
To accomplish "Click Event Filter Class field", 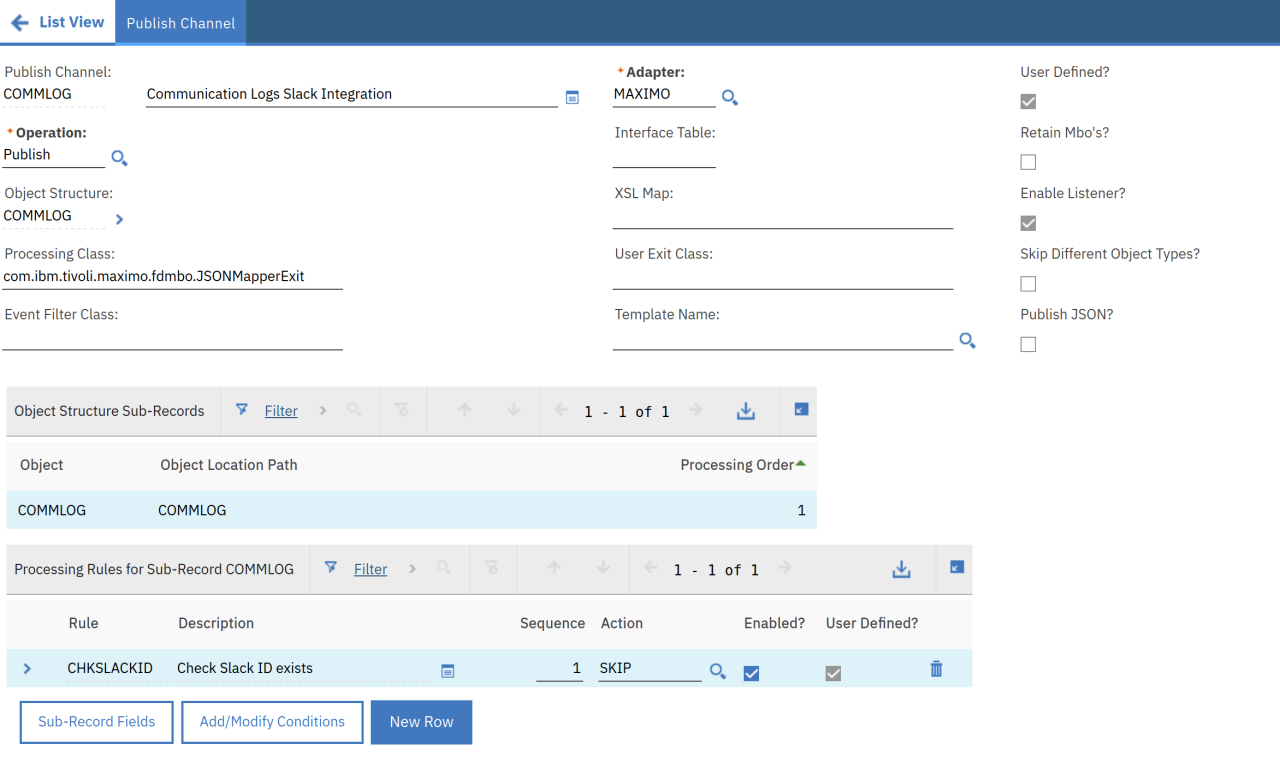I will (x=172, y=338).
